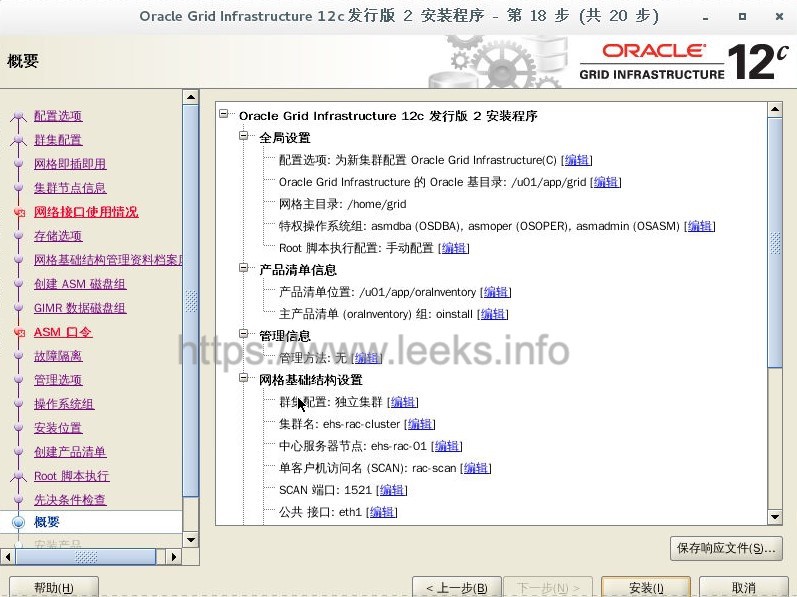Image resolution: width=797 pixels, height=597 pixels.
Task: Open 网格基础结构管理资料档案库 step
Action: [108, 260]
